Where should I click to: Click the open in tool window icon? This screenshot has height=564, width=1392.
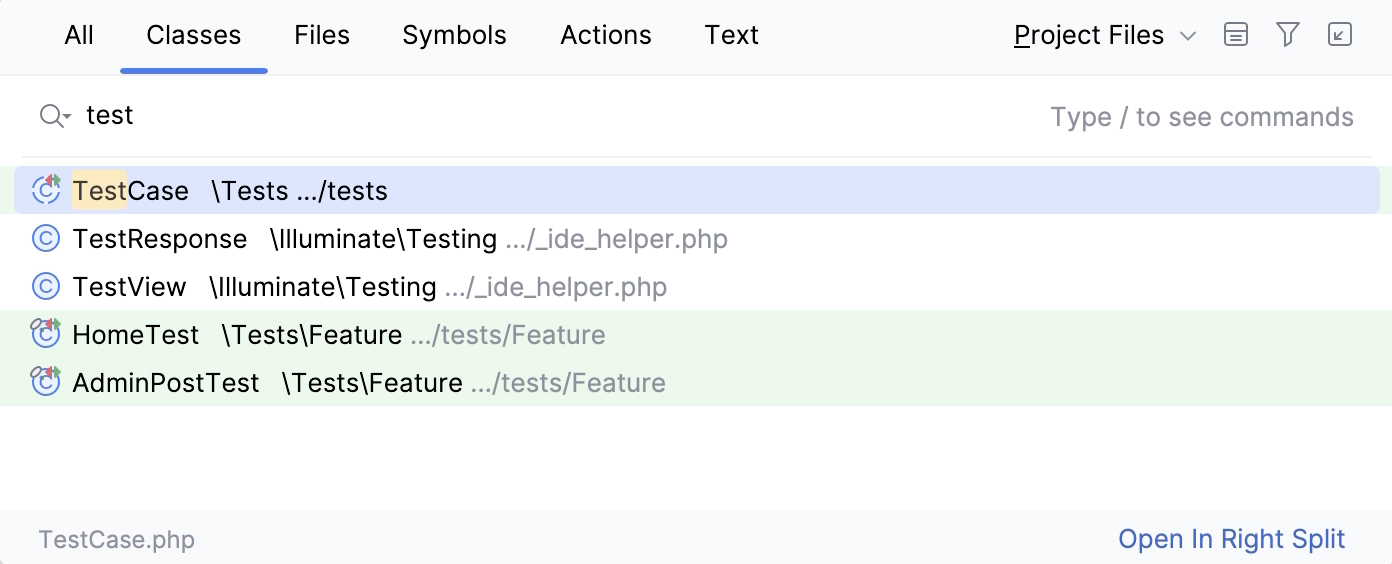(x=1340, y=35)
